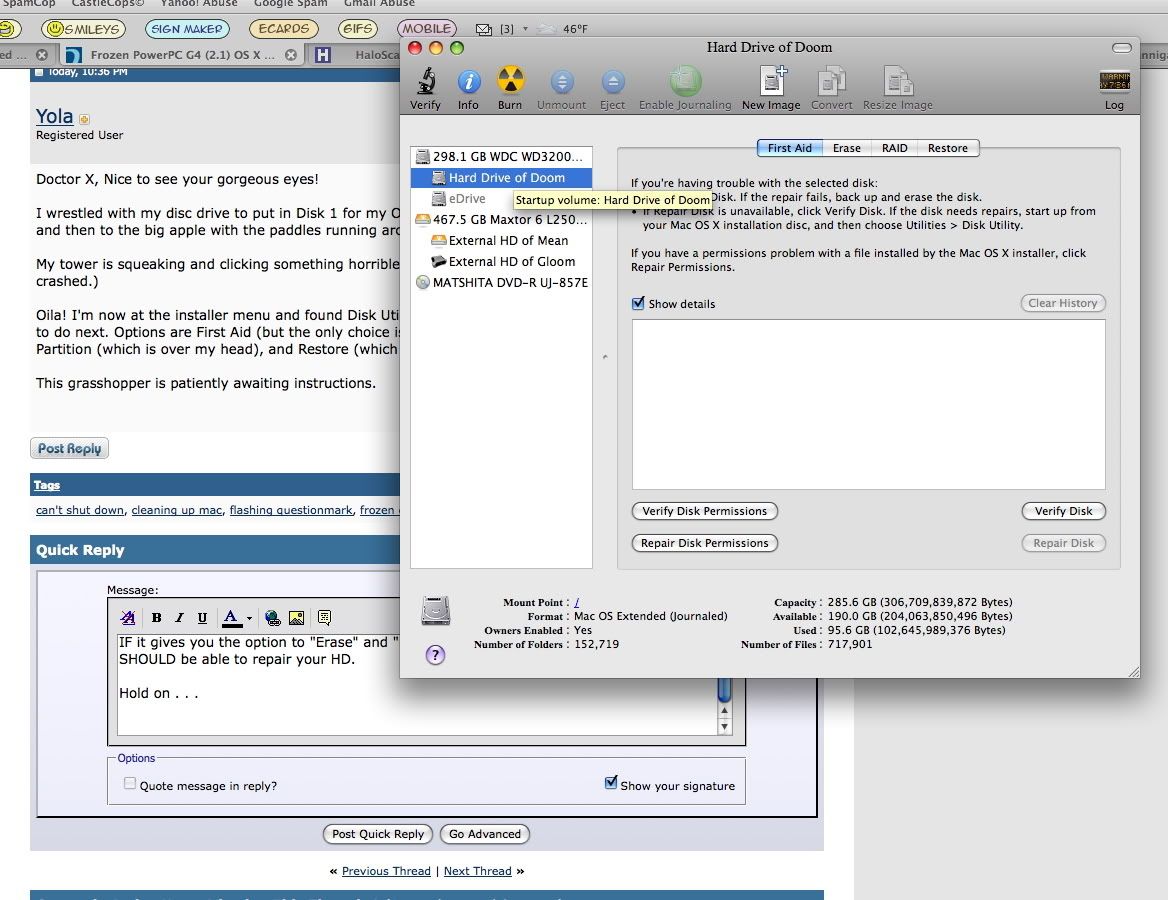The width and height of the screenshot is (1168, 900).
Task: Click the Unmount toolbar icon
Action: 562,81
